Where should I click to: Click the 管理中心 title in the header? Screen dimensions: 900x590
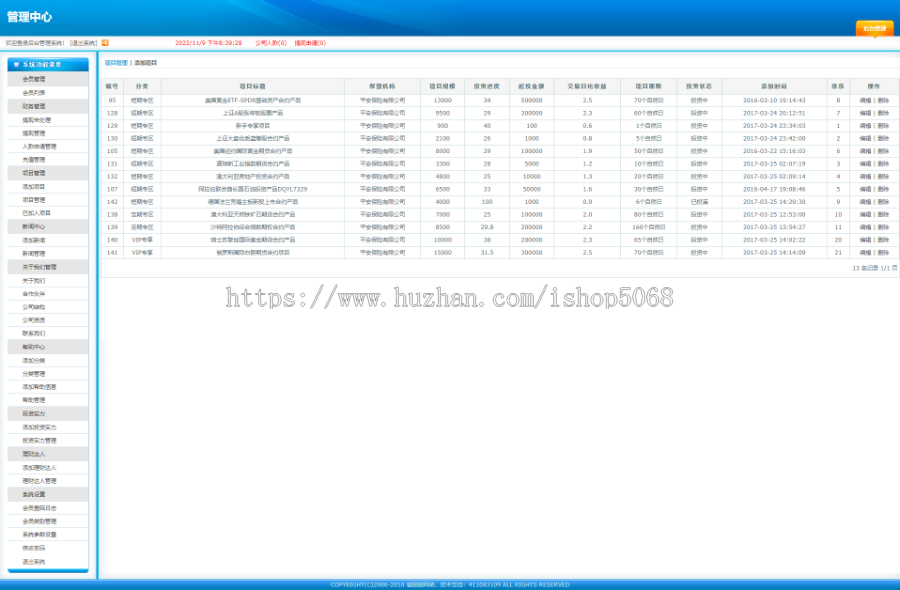coord(29,17)
